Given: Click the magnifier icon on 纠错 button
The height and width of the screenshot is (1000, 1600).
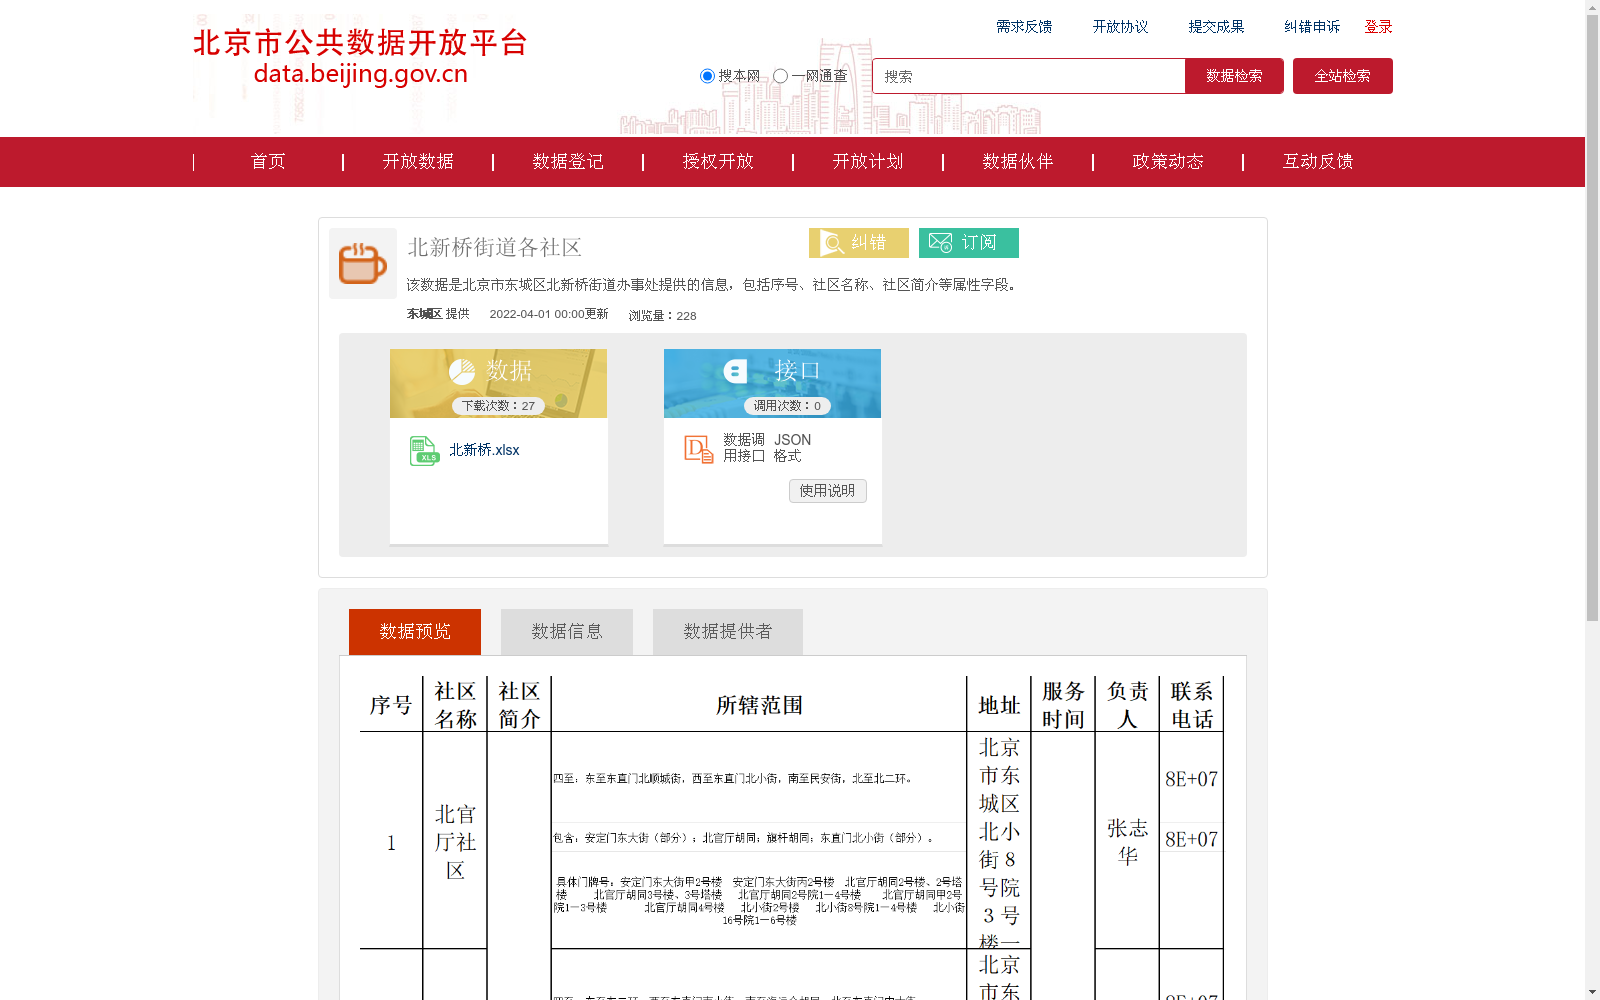Looking at the screenshot, I should click(x=832, y=243).
